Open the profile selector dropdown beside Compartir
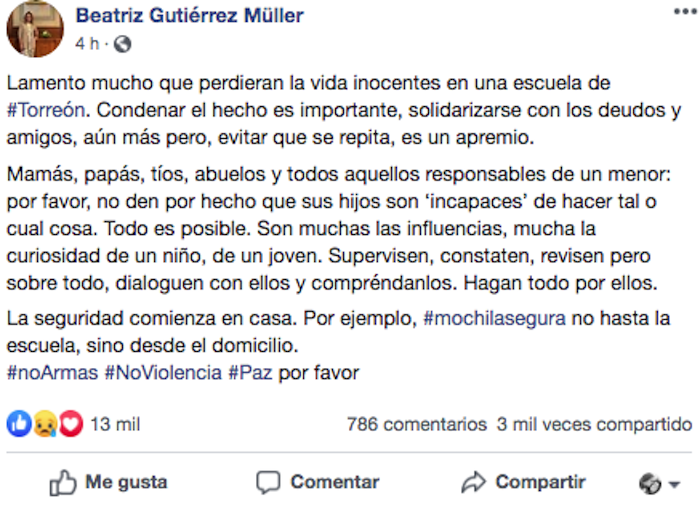The height and width of the screenshot is (506, 700). pos(659,483)
